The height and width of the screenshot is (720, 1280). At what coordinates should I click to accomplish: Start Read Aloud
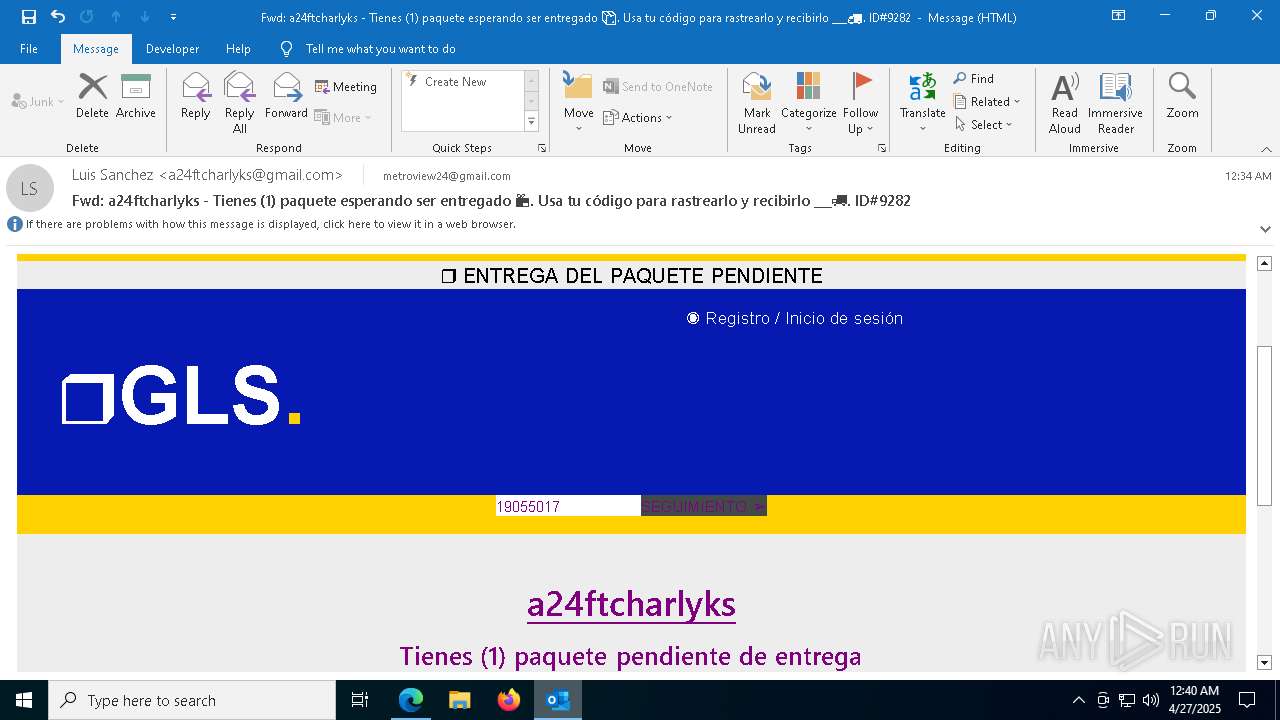[x=1065, y=103]
